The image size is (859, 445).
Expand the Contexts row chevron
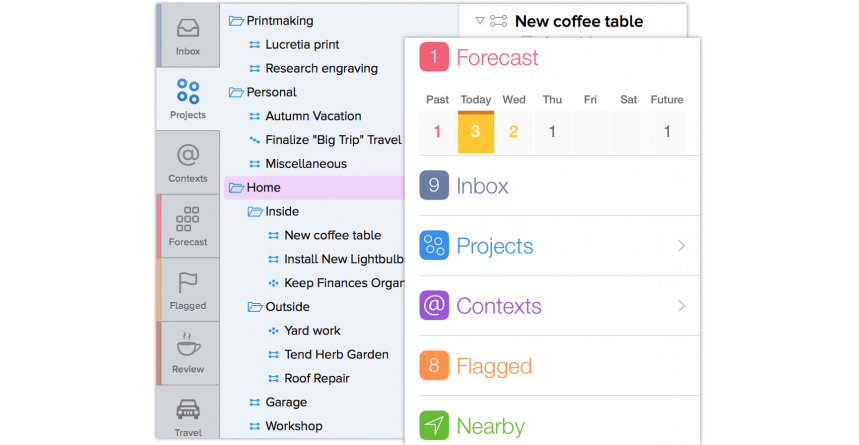coord(681,306)
